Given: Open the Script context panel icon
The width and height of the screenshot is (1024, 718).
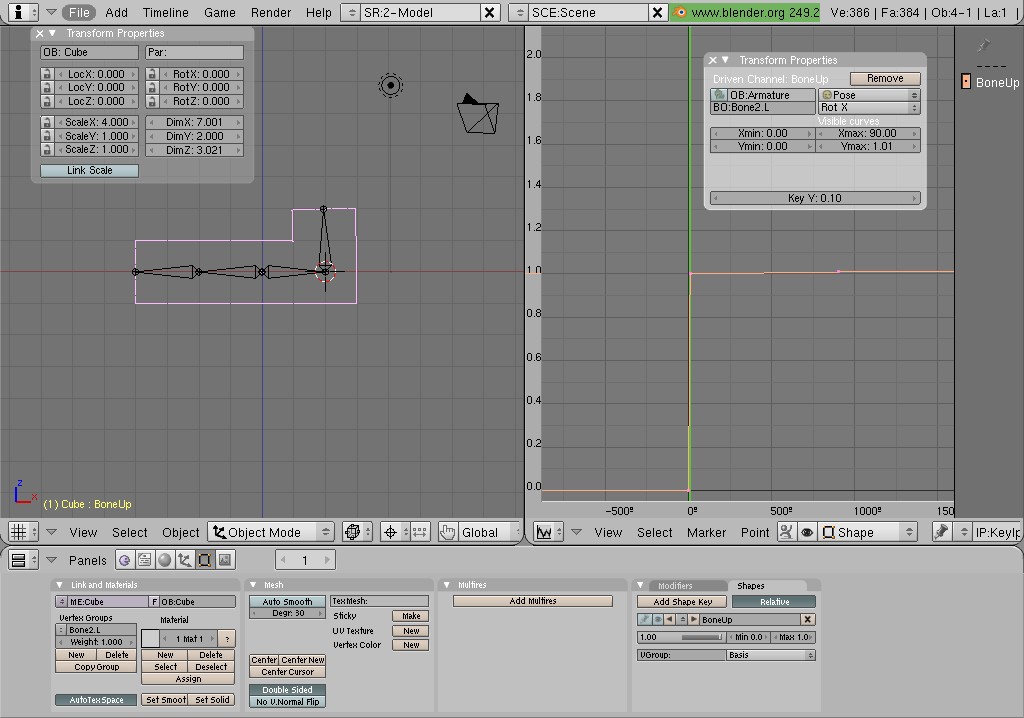Looking at the screenshot, I should pyautogui.click(x=144, y=560).
